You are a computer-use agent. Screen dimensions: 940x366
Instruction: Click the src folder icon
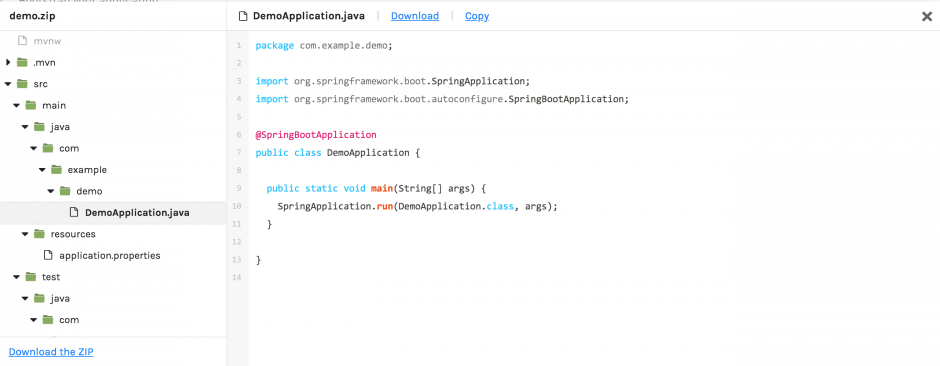pos(22,84)
